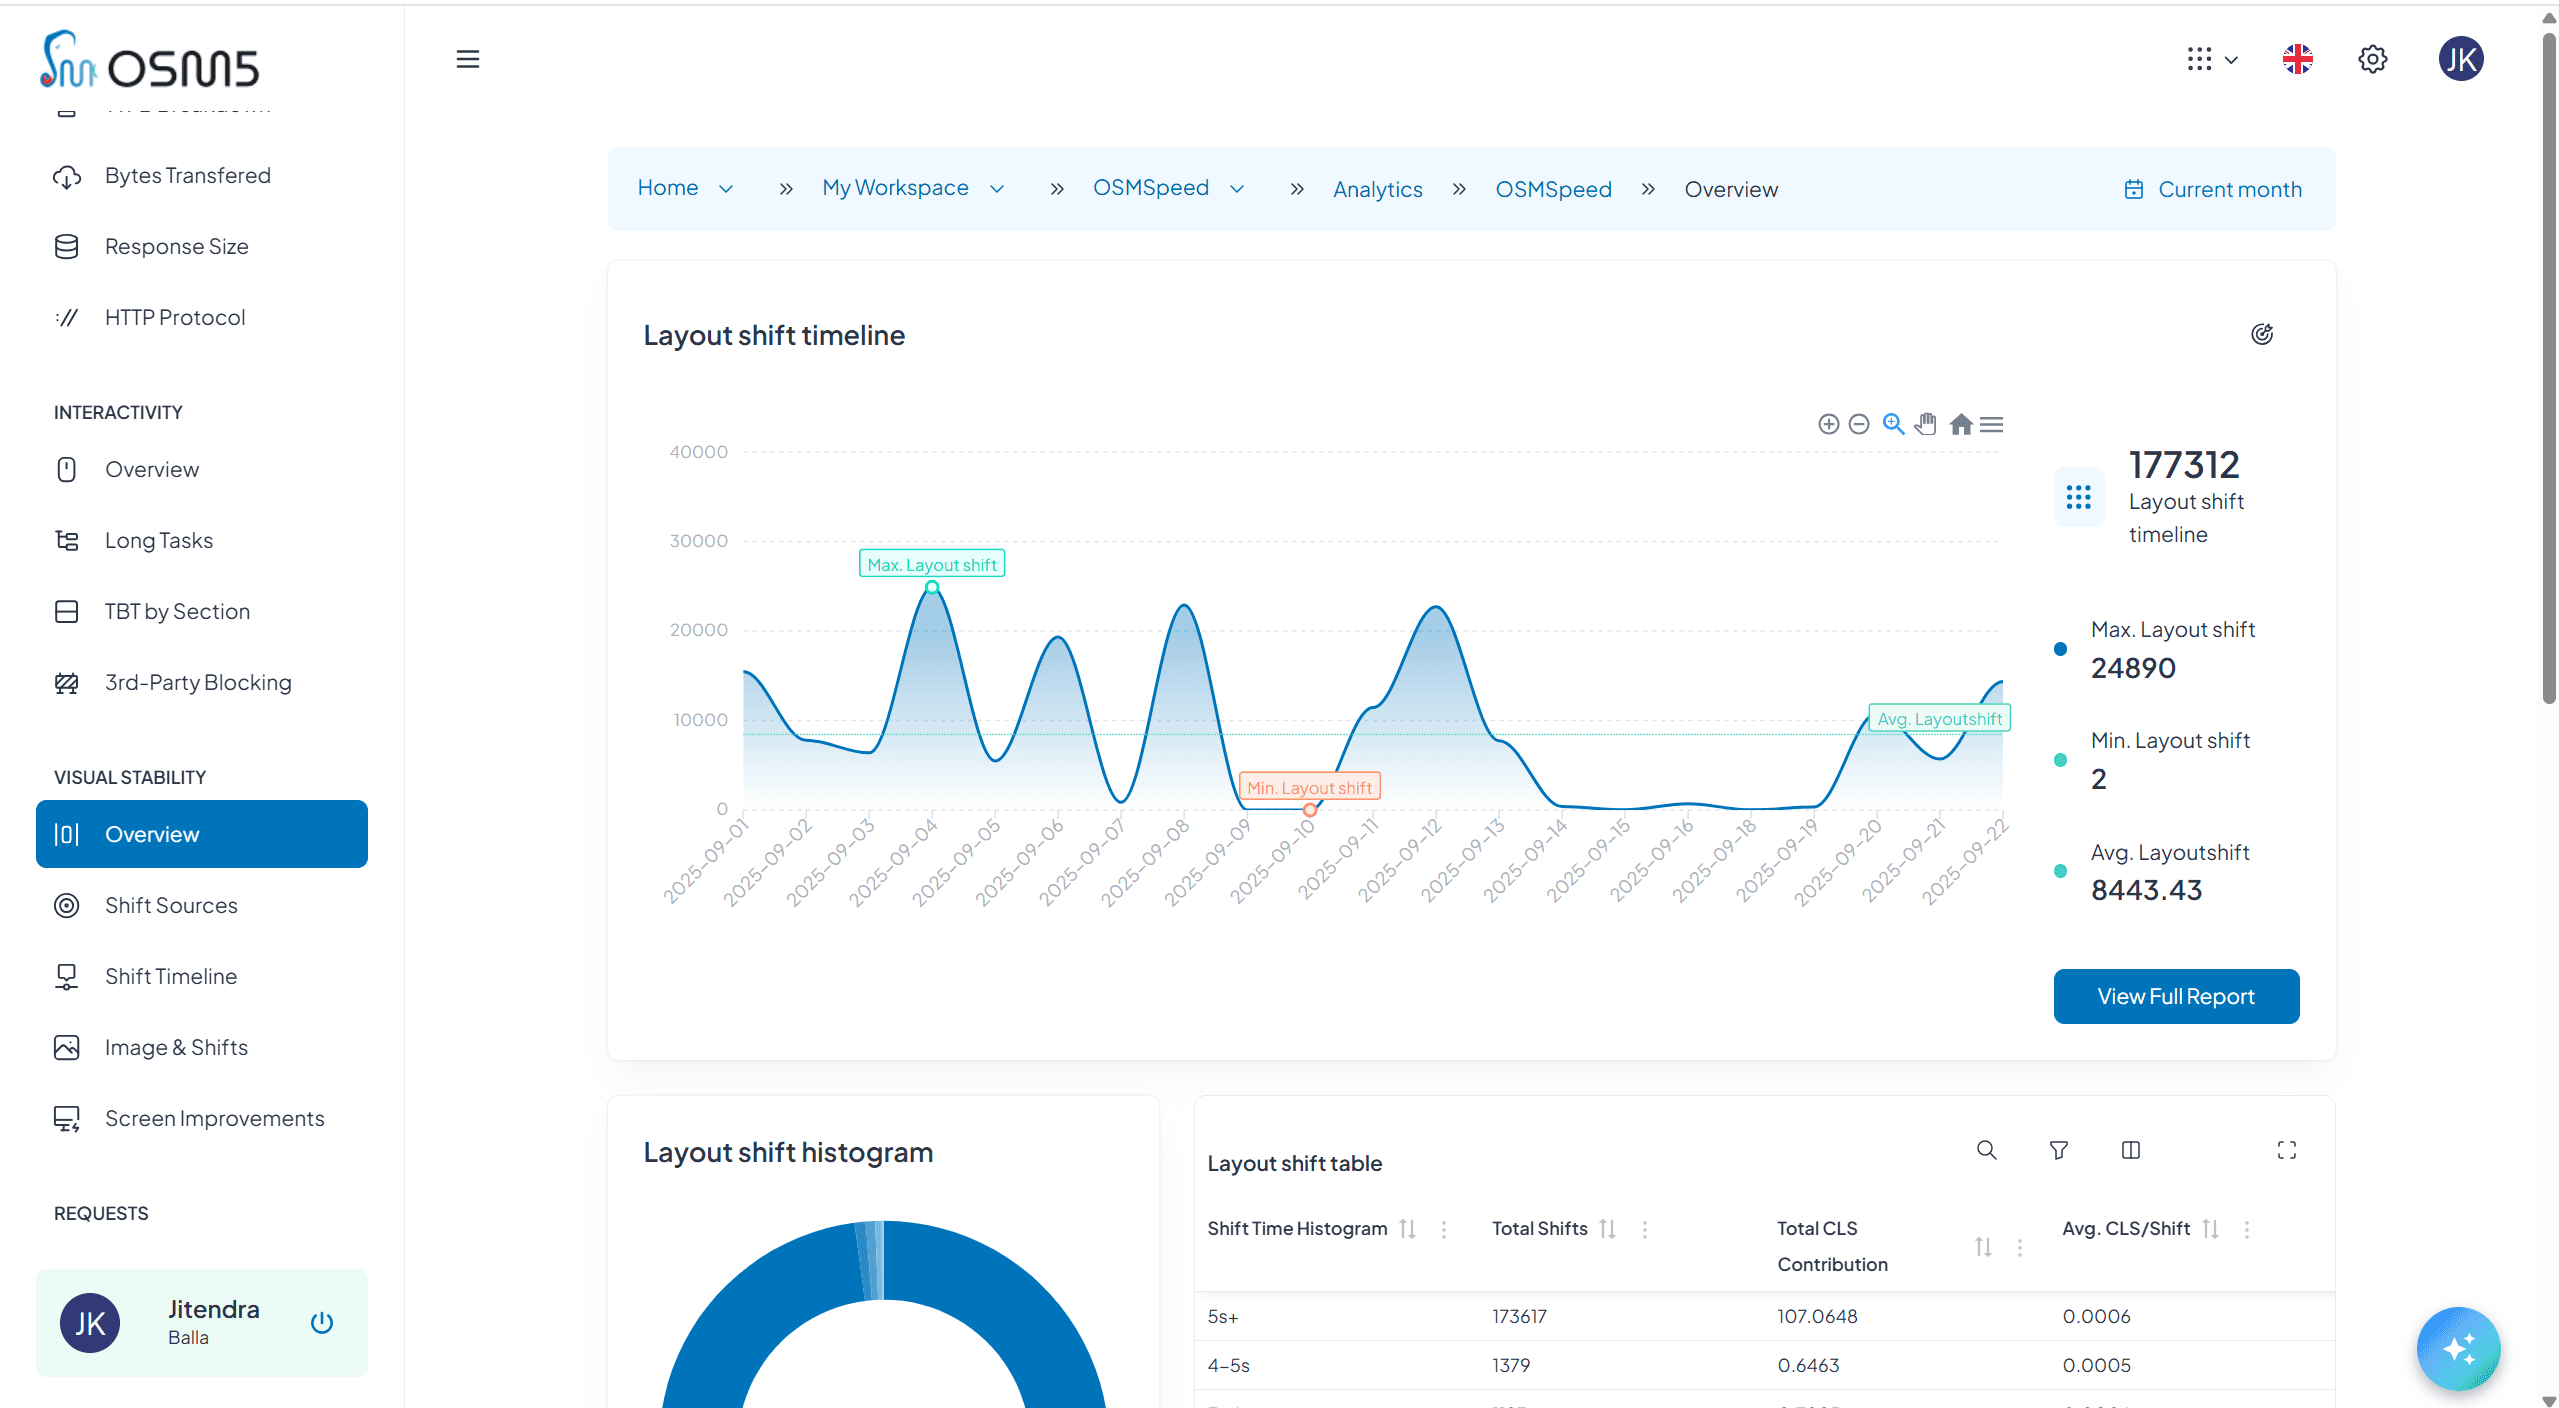Toggle column visibility in the Layout shift table
The height and width of the screenshot is (1408, 2559).
point(2130,1150)
